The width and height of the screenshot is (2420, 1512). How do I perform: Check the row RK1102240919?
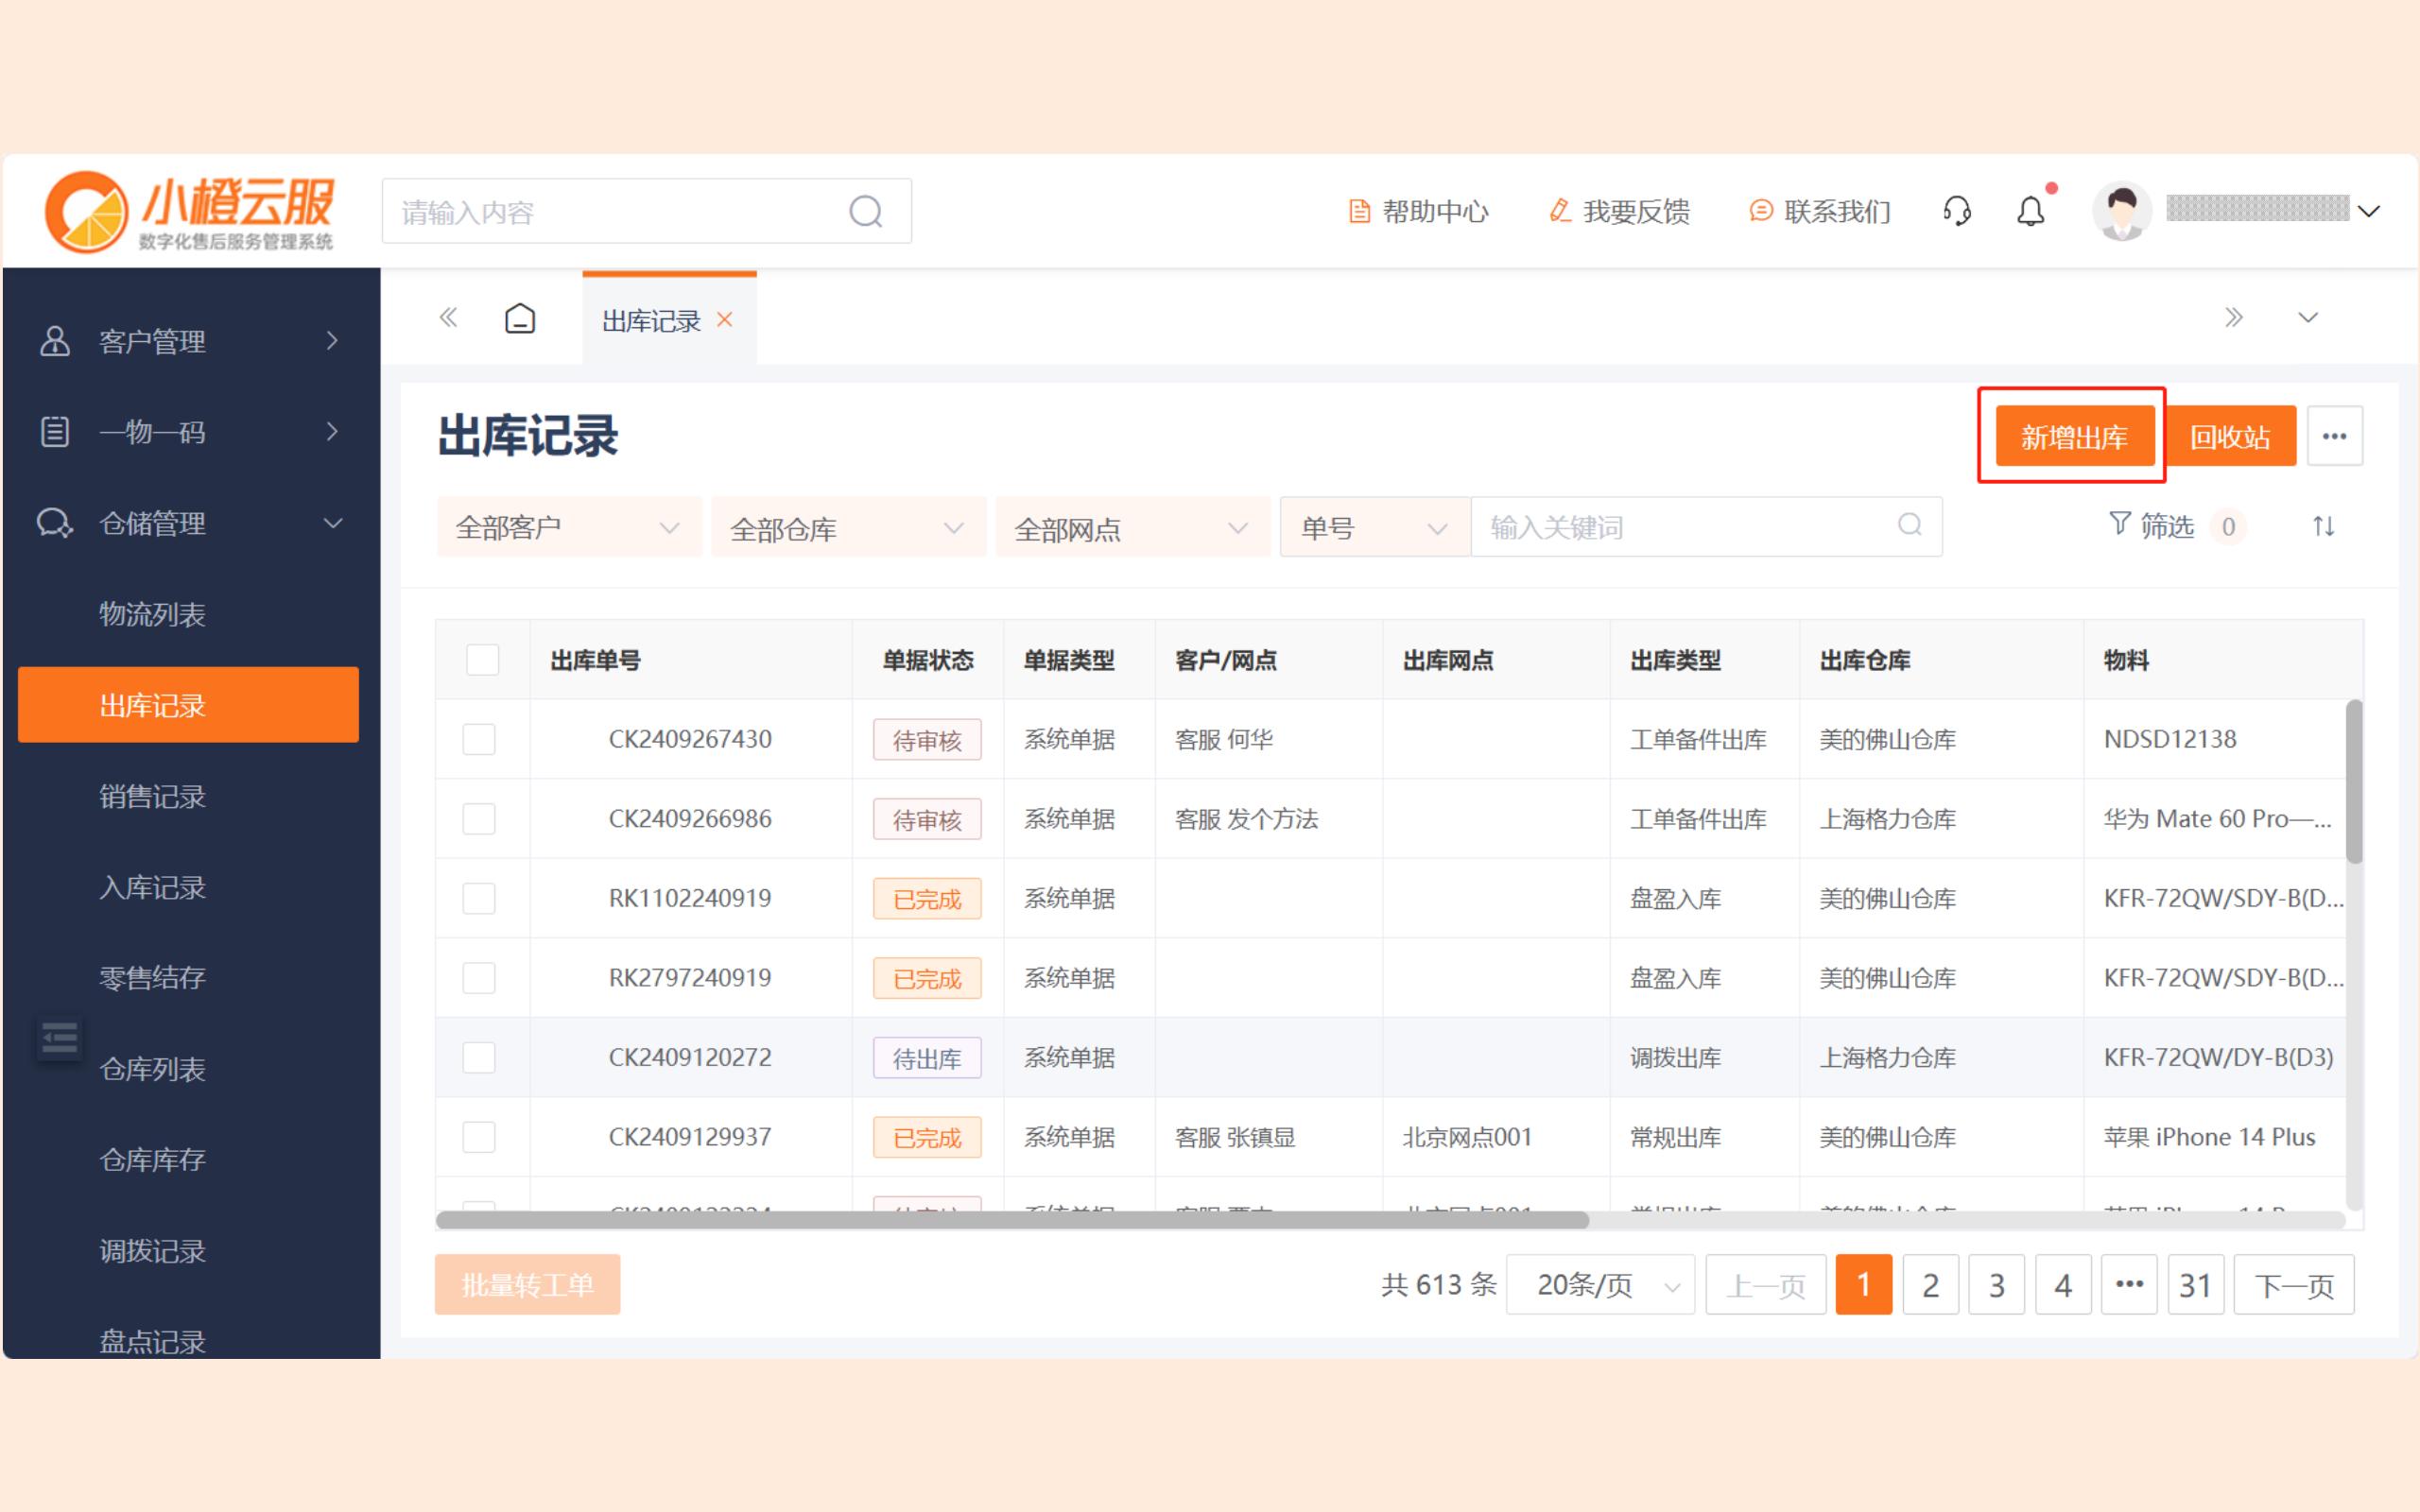pyautogui.click(x=479, y=898)
